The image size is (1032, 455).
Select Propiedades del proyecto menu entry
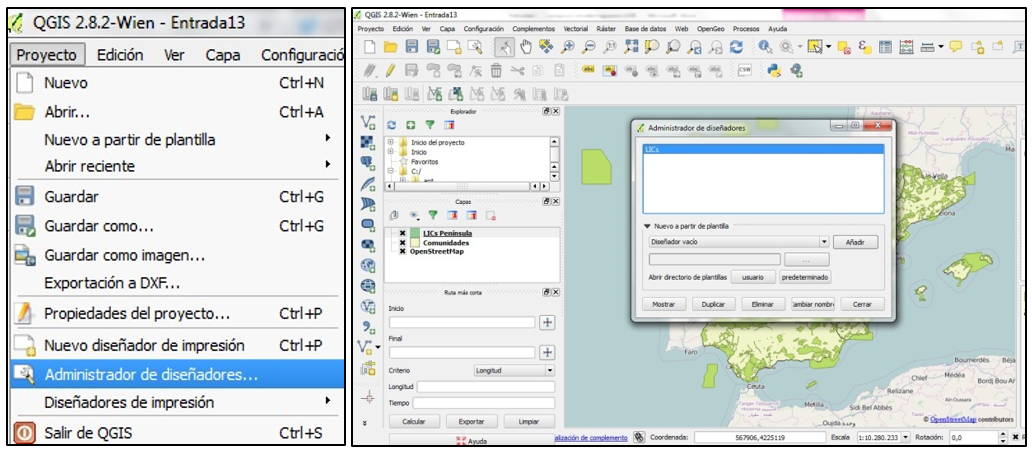(x=137, y=313)
